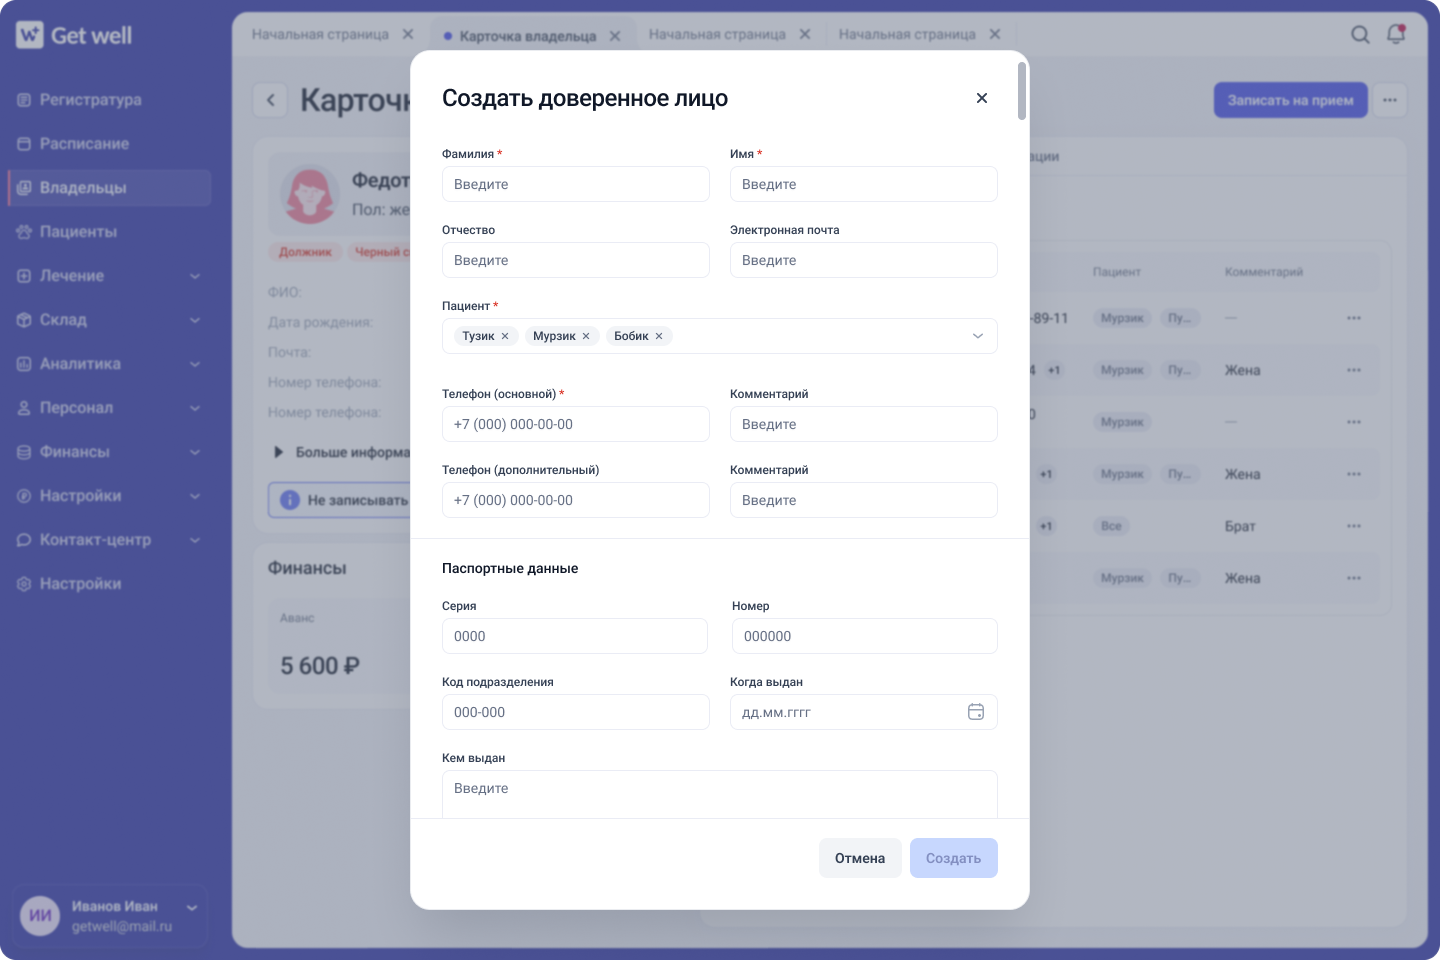This screenshot has width=1440, height=960.
Task: Expand the Персонал sidebar section
Action: [110, 408]
